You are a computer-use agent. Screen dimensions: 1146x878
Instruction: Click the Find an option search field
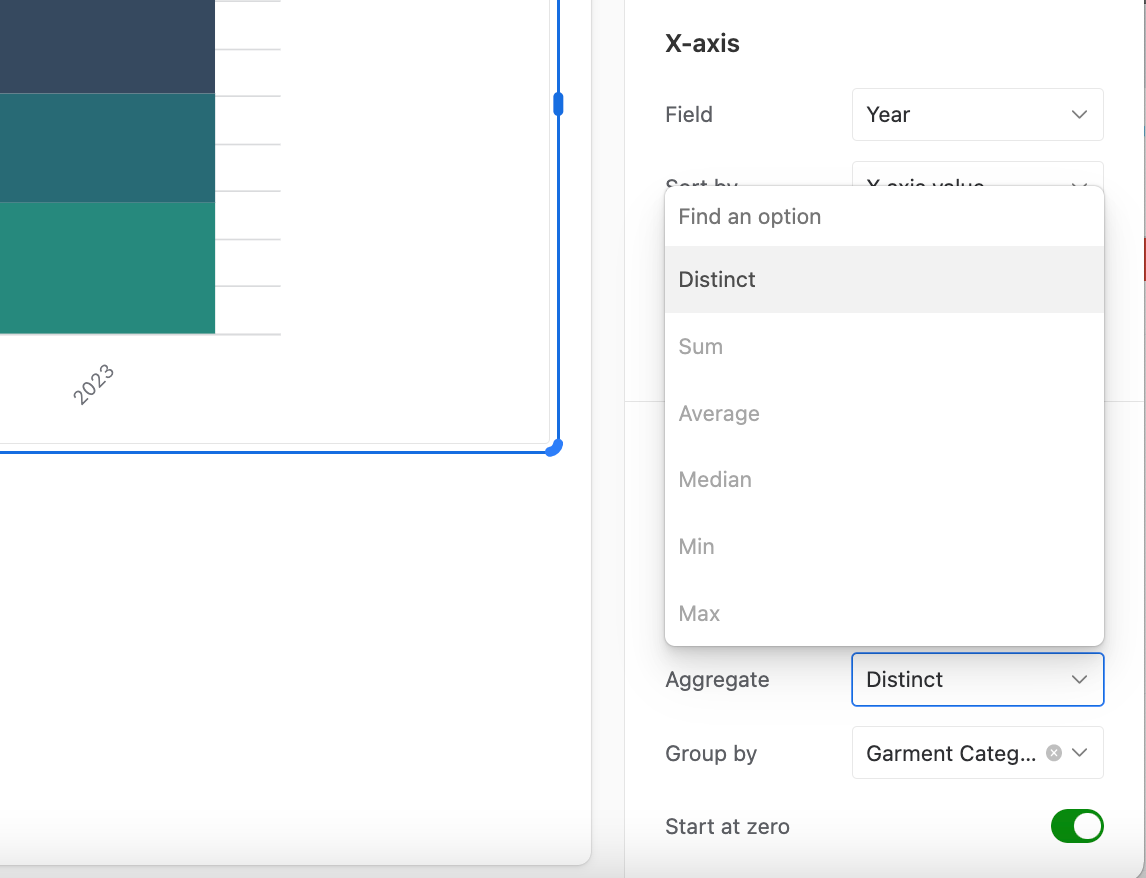coord(884,216)
